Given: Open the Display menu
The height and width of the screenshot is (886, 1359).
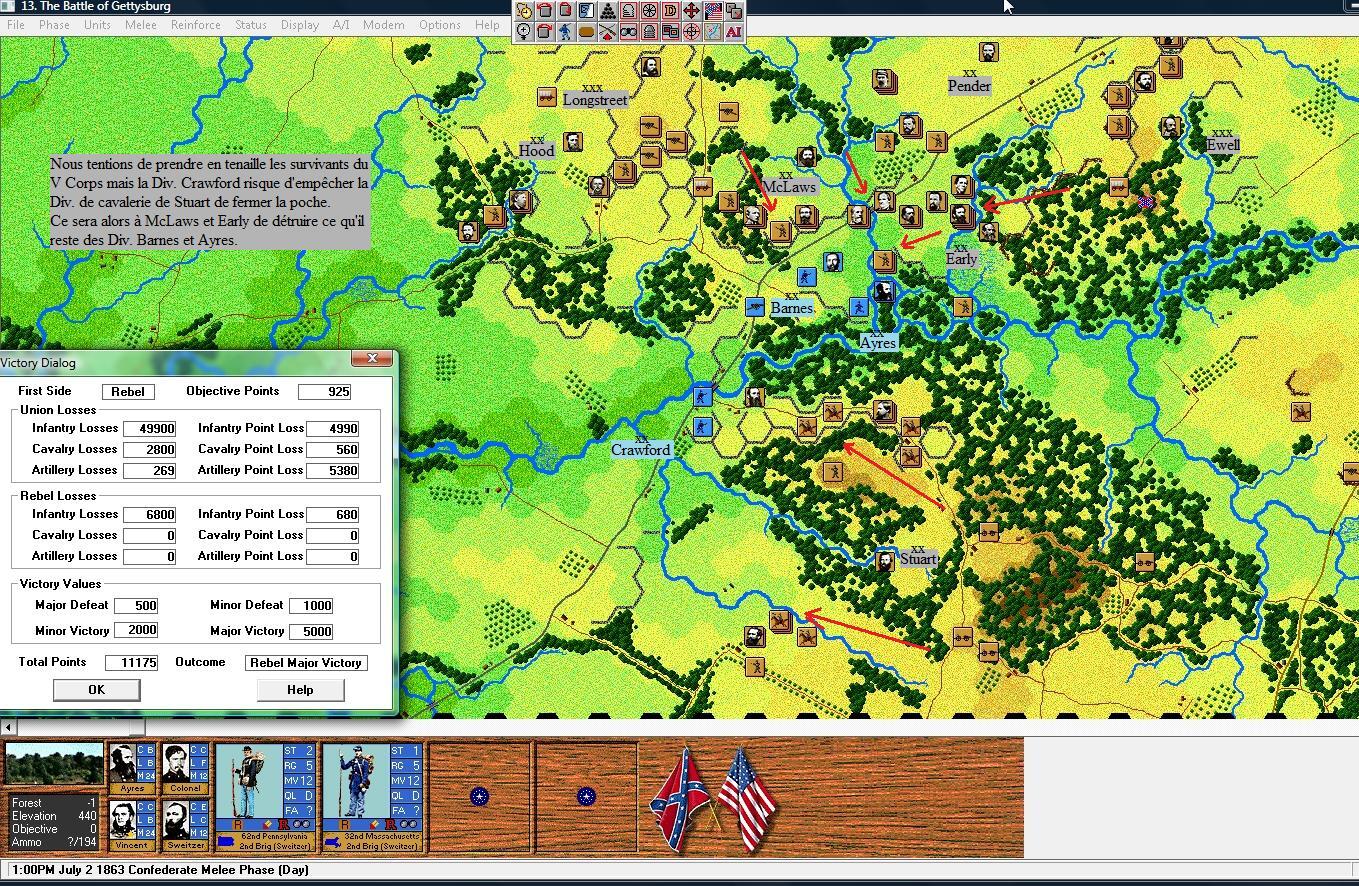Looking at the screenshot, I should [x=299, y=24].
